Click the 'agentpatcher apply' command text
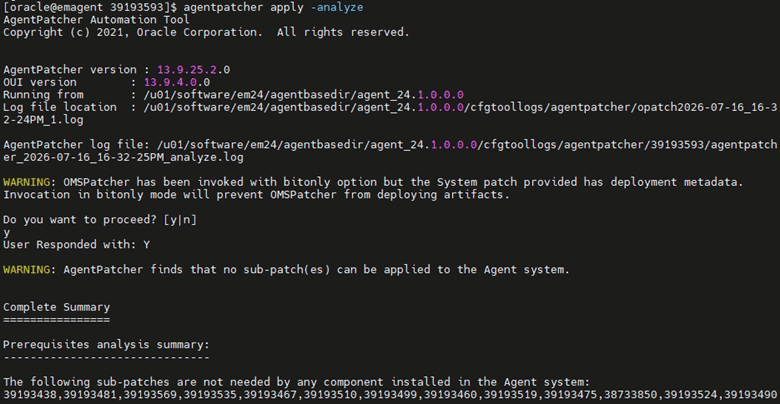780x404 pixels. [244, 7]
